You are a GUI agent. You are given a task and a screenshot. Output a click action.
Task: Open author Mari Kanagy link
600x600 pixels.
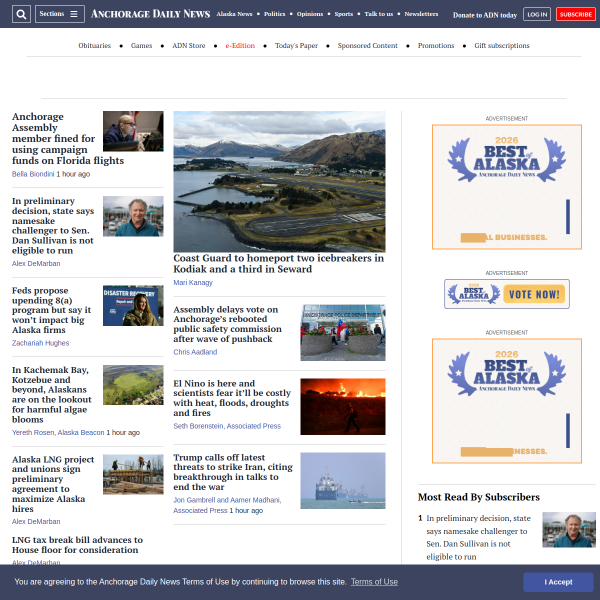click(193, 283)
